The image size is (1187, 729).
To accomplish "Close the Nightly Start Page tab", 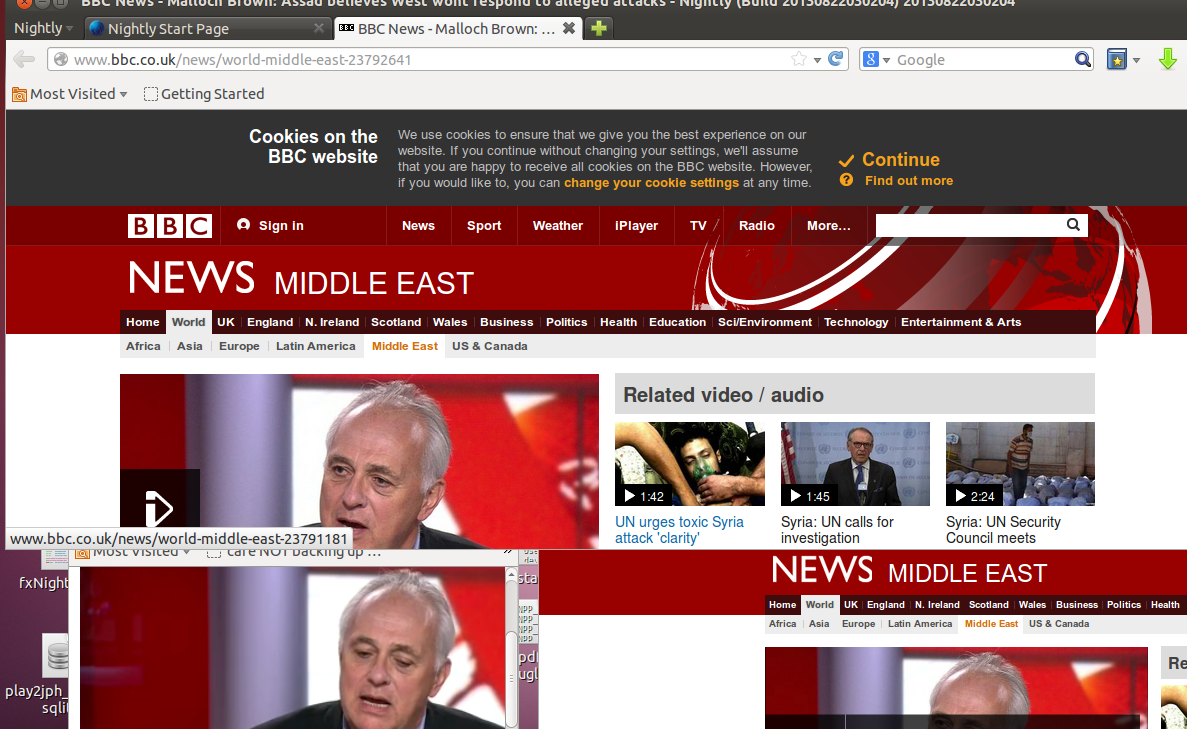I will point(319,28).
